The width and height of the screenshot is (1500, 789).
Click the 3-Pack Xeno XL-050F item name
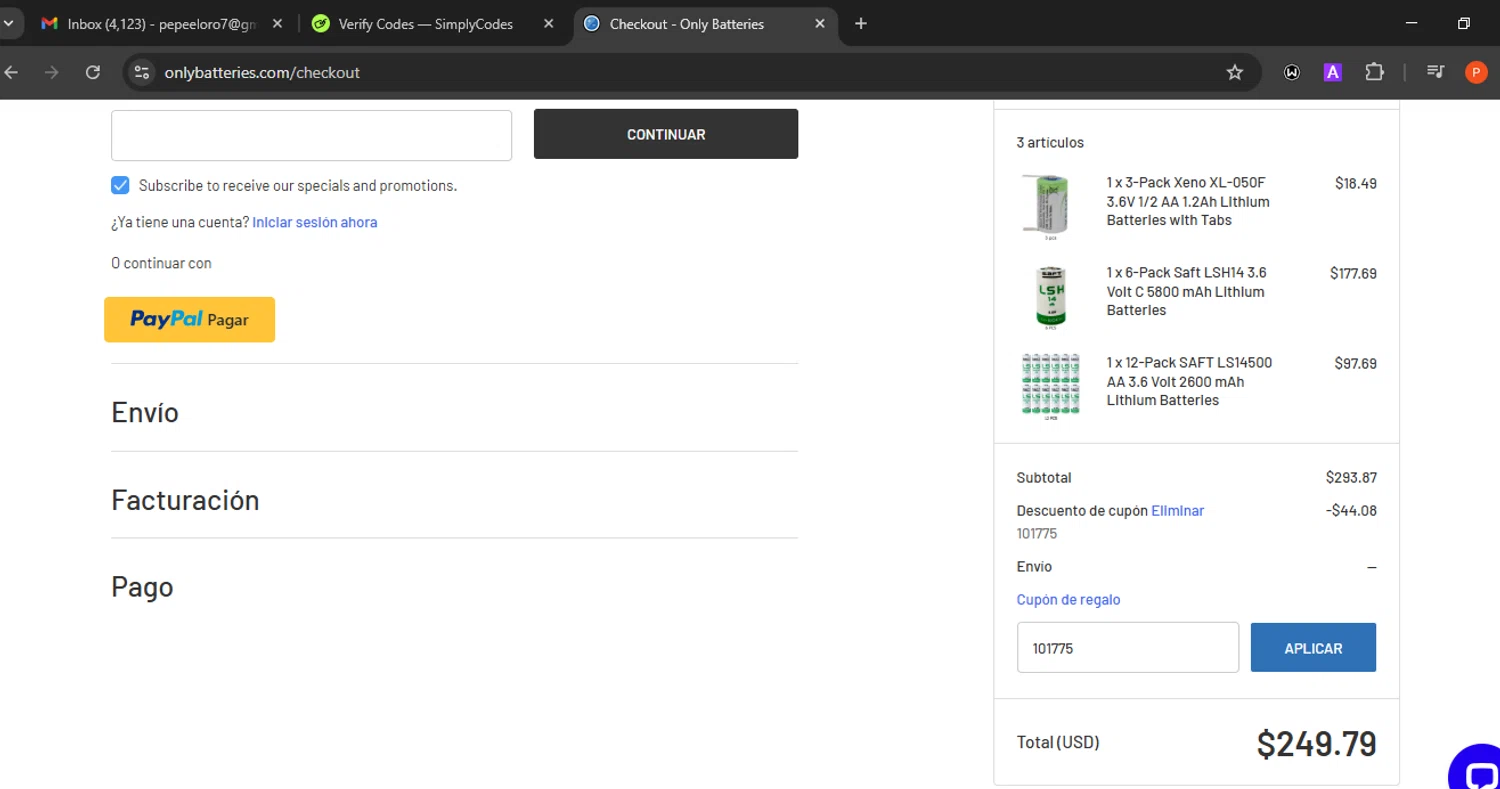pos(1188,201)
